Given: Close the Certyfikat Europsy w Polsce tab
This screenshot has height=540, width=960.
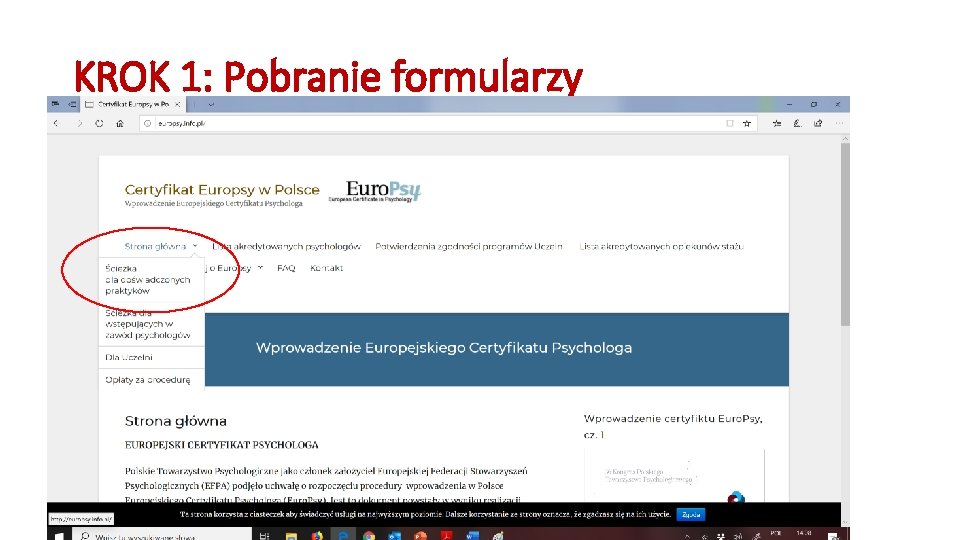Looking at the screenshot, I should coord(178,104).
